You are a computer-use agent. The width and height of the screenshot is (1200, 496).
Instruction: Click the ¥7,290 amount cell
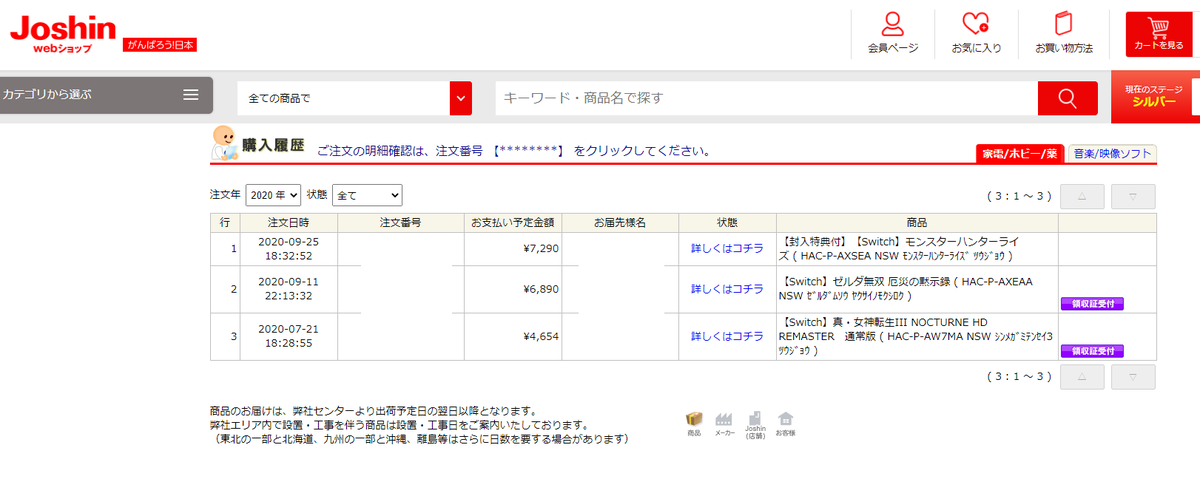[x=513, y=248]
